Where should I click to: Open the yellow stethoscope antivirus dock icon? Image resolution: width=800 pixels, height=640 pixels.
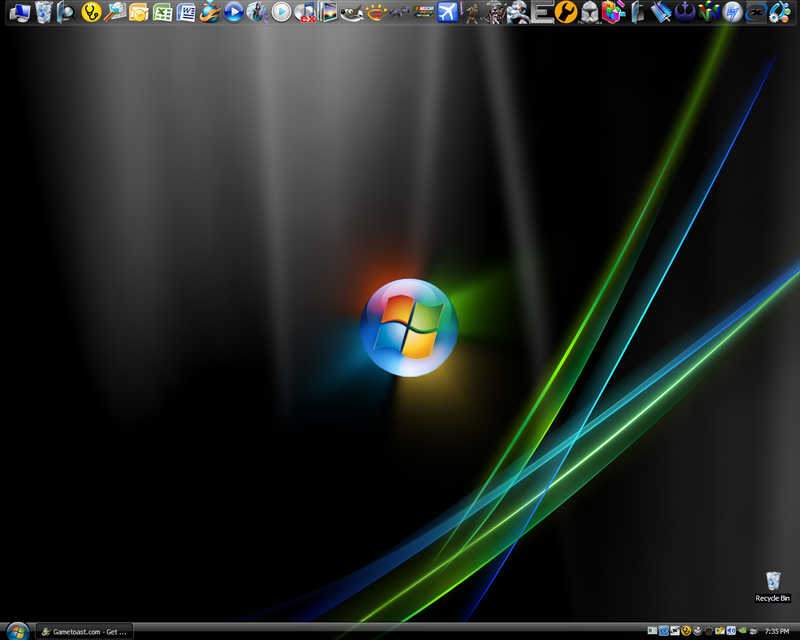click(x=91, y=12)
